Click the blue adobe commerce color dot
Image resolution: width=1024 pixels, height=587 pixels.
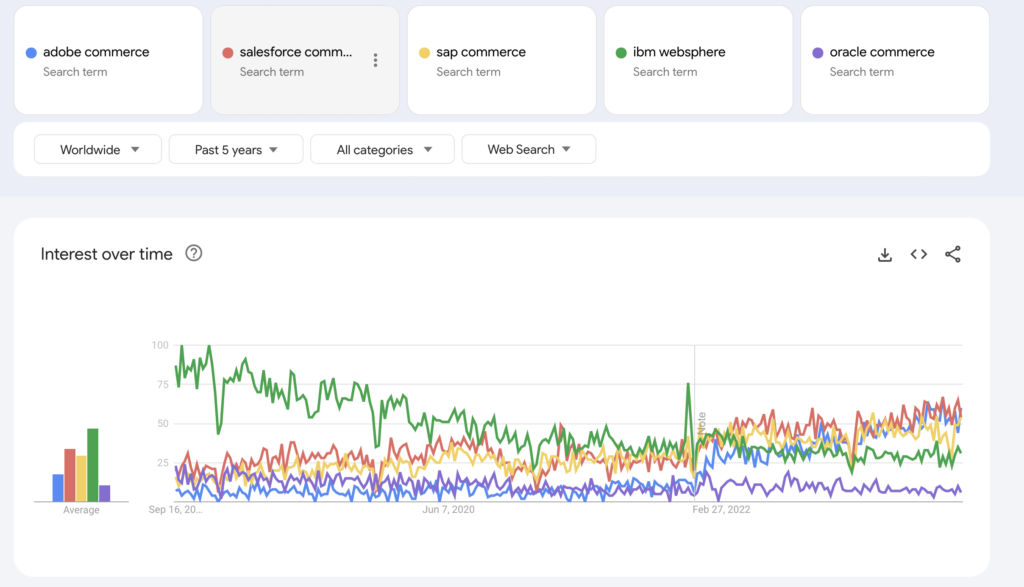click(31, 52)
